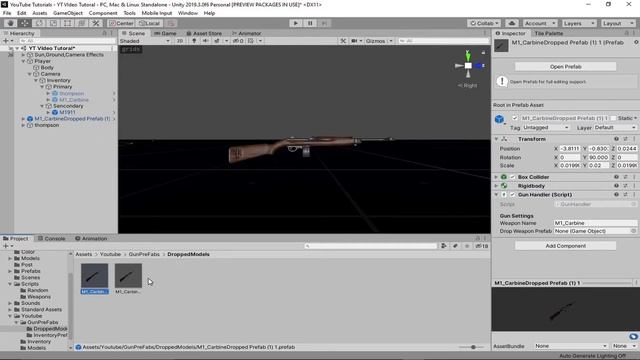Image resolution: width=640 pixels, height=360 pixels.
Task: Select the Scale tool in toolbar
Action: point(53,23)
